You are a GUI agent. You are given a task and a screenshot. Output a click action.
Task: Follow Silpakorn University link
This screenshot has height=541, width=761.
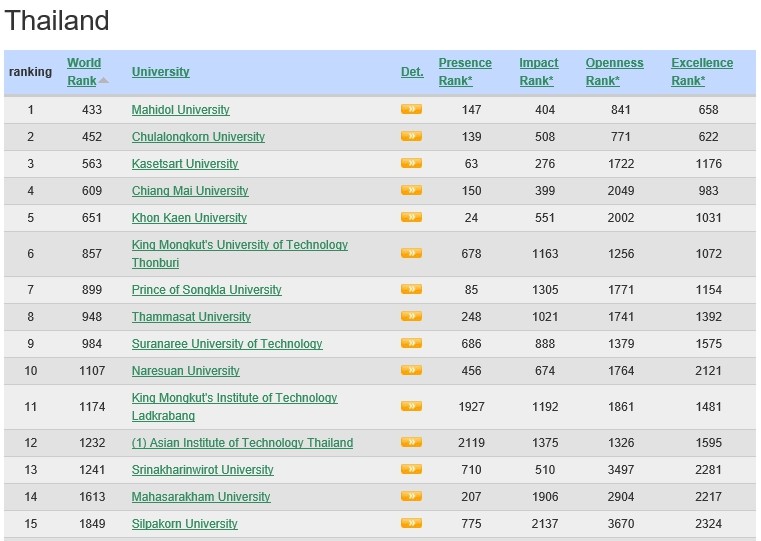click(x=184, y=524)
